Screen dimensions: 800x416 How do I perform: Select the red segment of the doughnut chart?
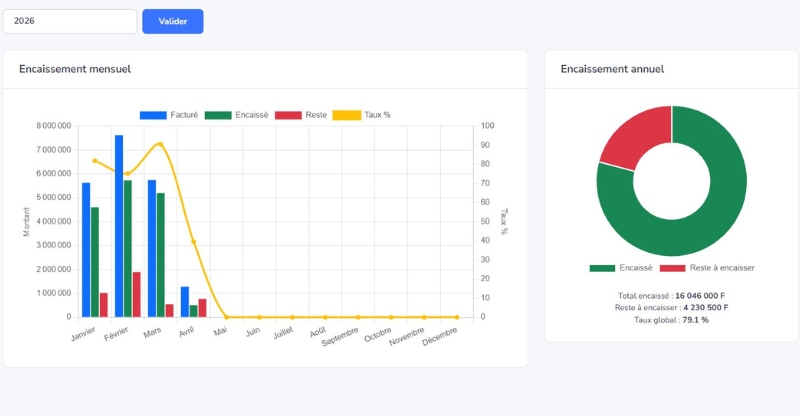coord(632,135)
